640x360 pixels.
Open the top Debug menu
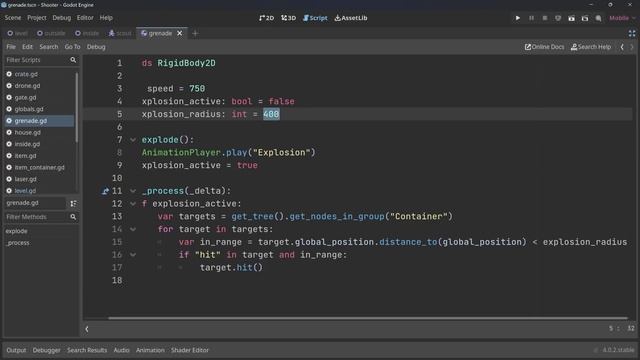(x=62, y=18)
